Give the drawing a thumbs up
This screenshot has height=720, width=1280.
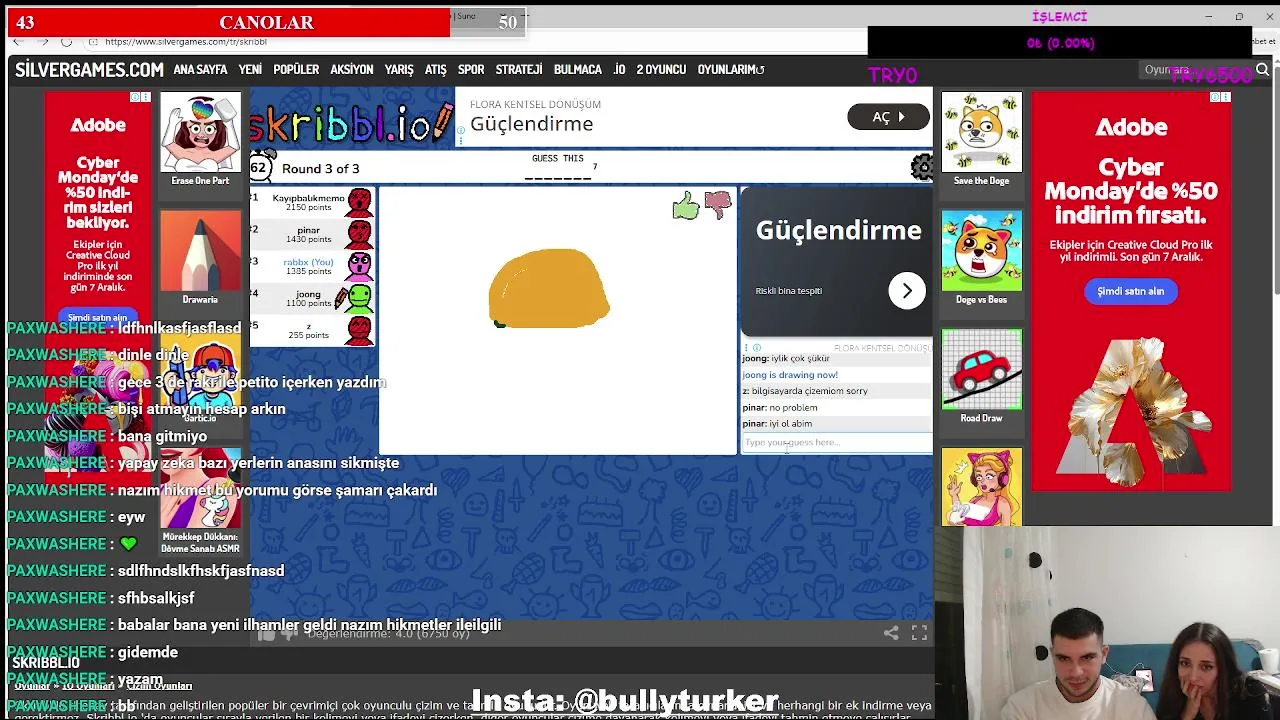(686, 206)
